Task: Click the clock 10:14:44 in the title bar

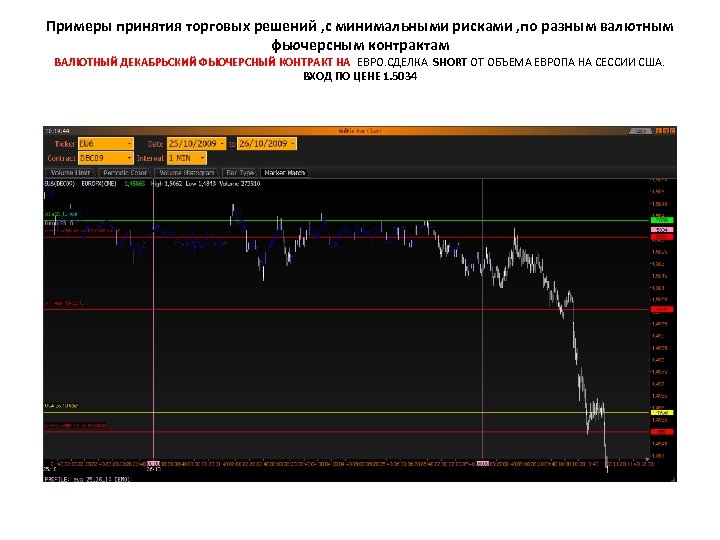Action: pos(57,131)
